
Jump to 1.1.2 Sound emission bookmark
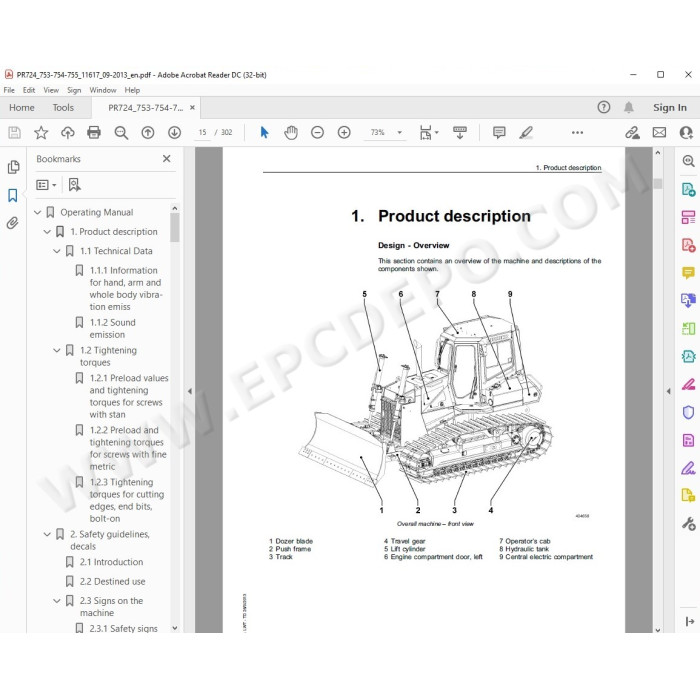pyautogui.click(x=112, y=329)
